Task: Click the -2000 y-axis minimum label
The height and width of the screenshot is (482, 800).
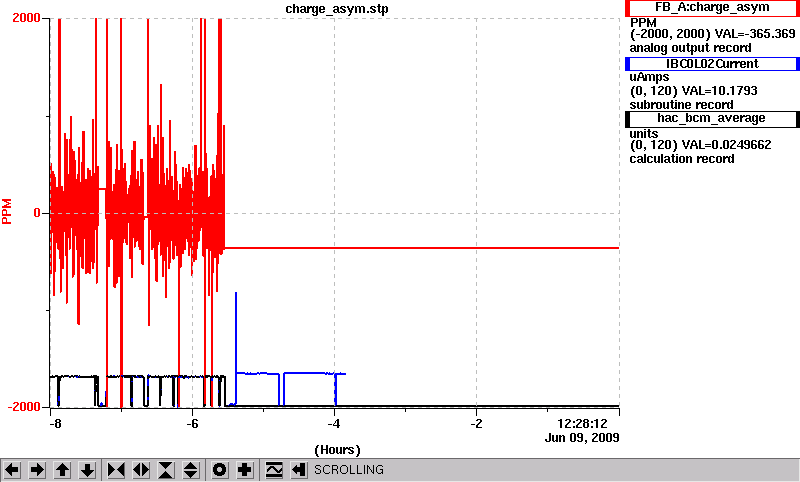Action: (23, 407)
